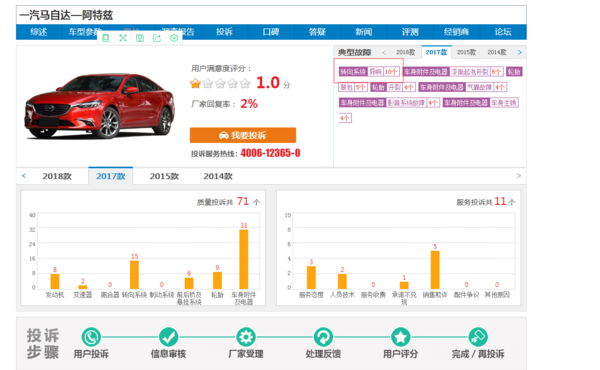Open the 答疑 navigation item
The image size is (600, 370).
(x=317, y=32)
